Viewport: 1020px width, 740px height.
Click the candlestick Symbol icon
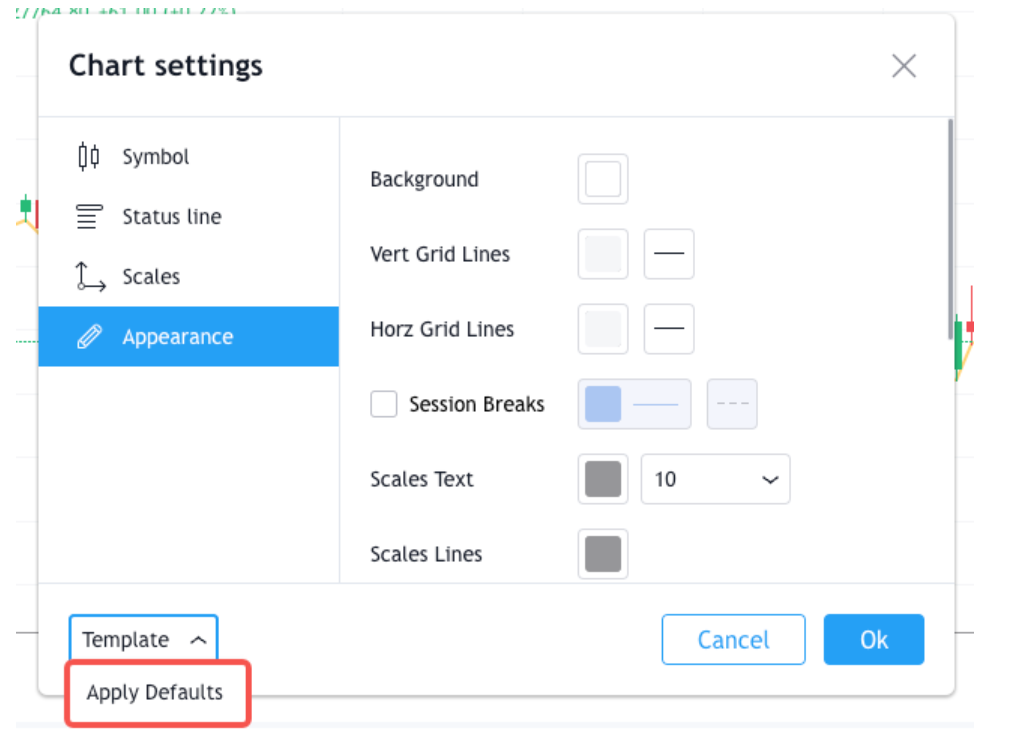point(89,157)
